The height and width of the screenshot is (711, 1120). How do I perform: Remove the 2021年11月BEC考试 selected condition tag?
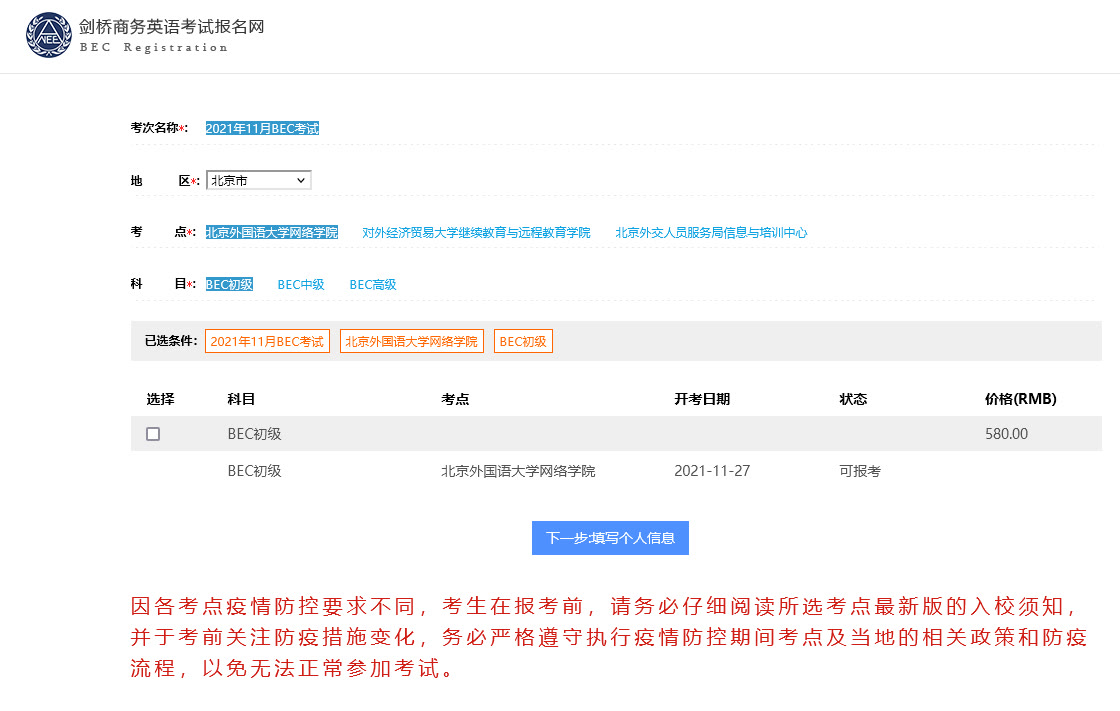(267, 340)
